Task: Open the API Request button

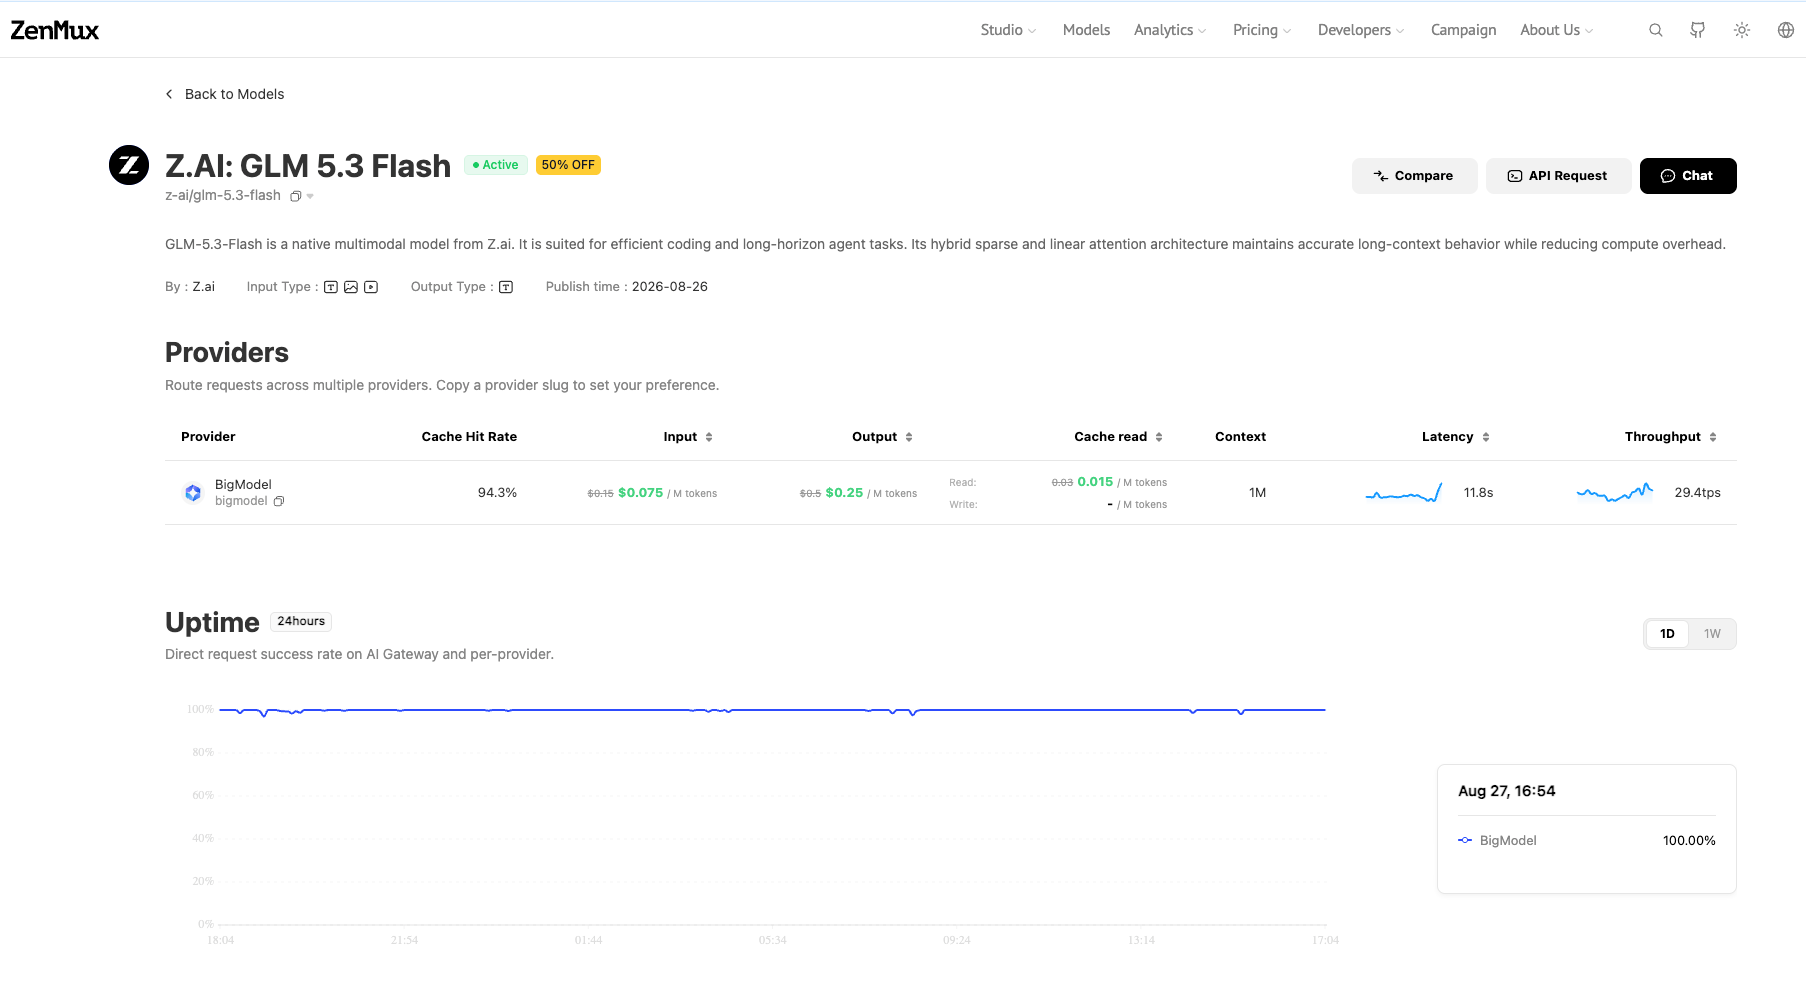Action: tap(1558, 176)
